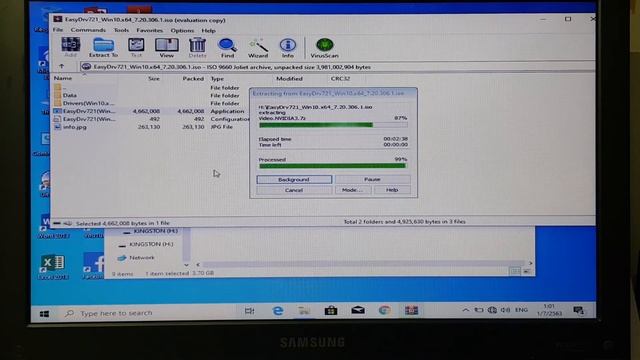
Task: Click the navigation pane scroll down arrow
Action: (187, 265)
